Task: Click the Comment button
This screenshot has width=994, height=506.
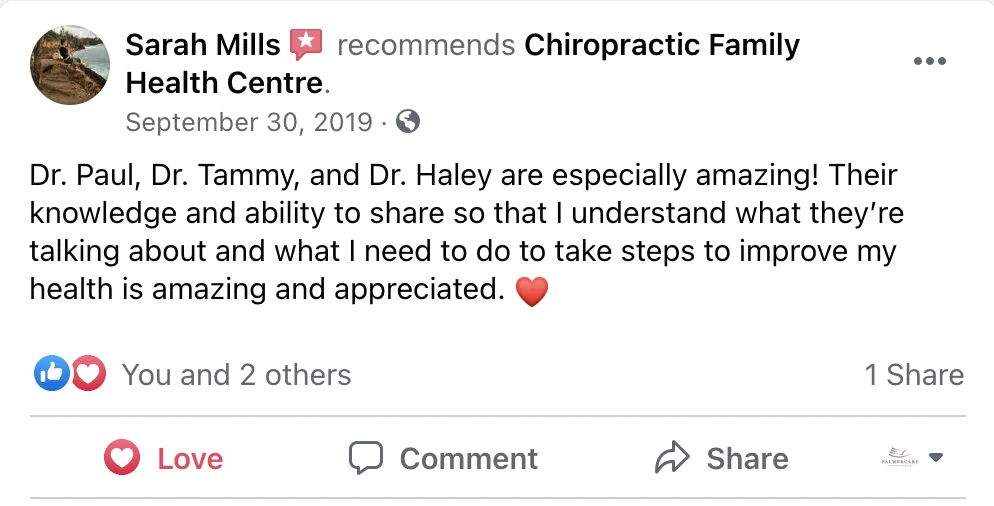Action: click(x=443, y=458)
